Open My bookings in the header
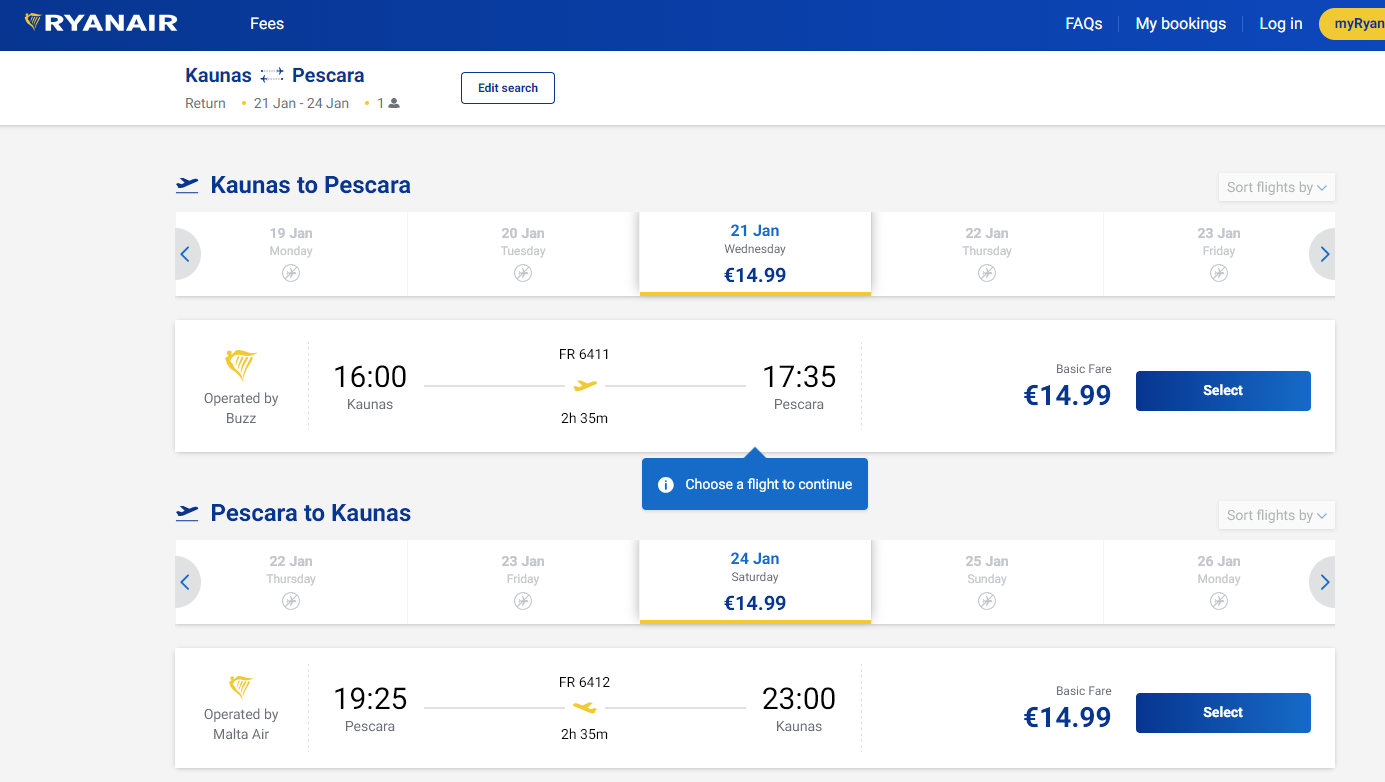Viewport: 1385px width, 782px height. 1180,24
